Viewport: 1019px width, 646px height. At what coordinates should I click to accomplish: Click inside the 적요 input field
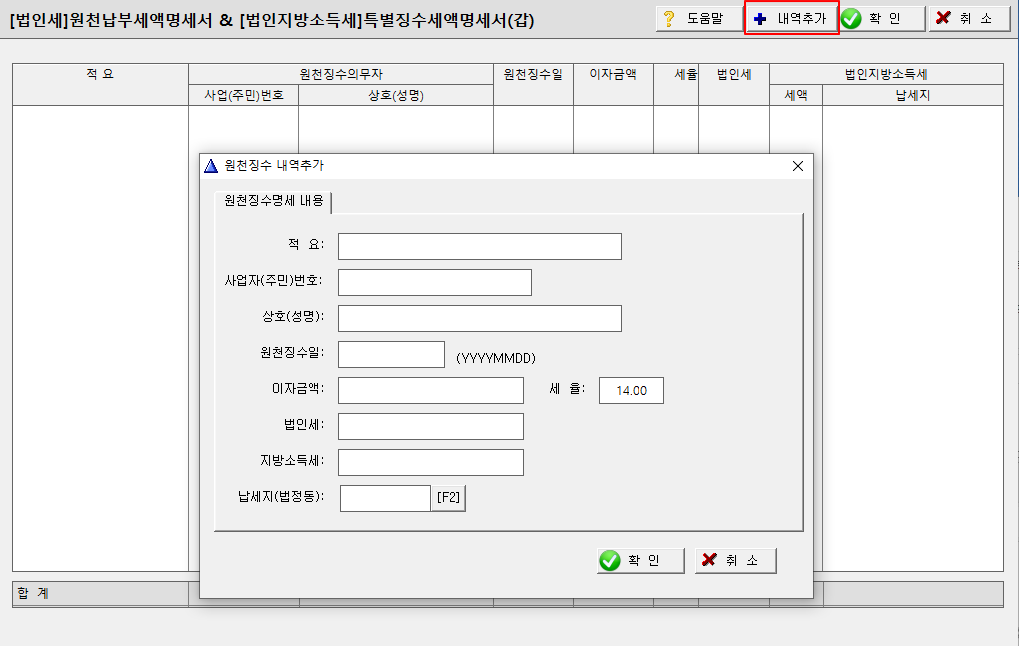[478, 245]
